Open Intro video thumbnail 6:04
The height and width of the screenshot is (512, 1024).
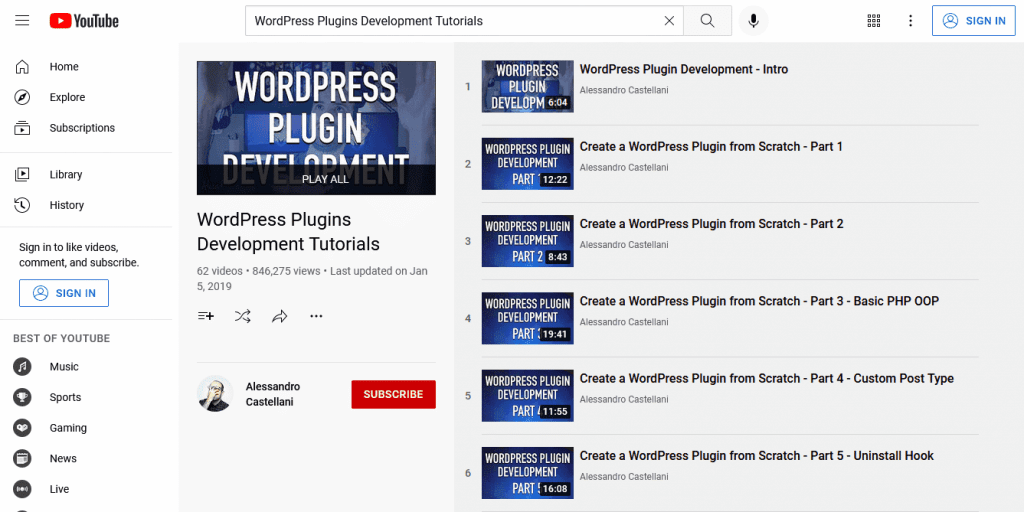528,86
